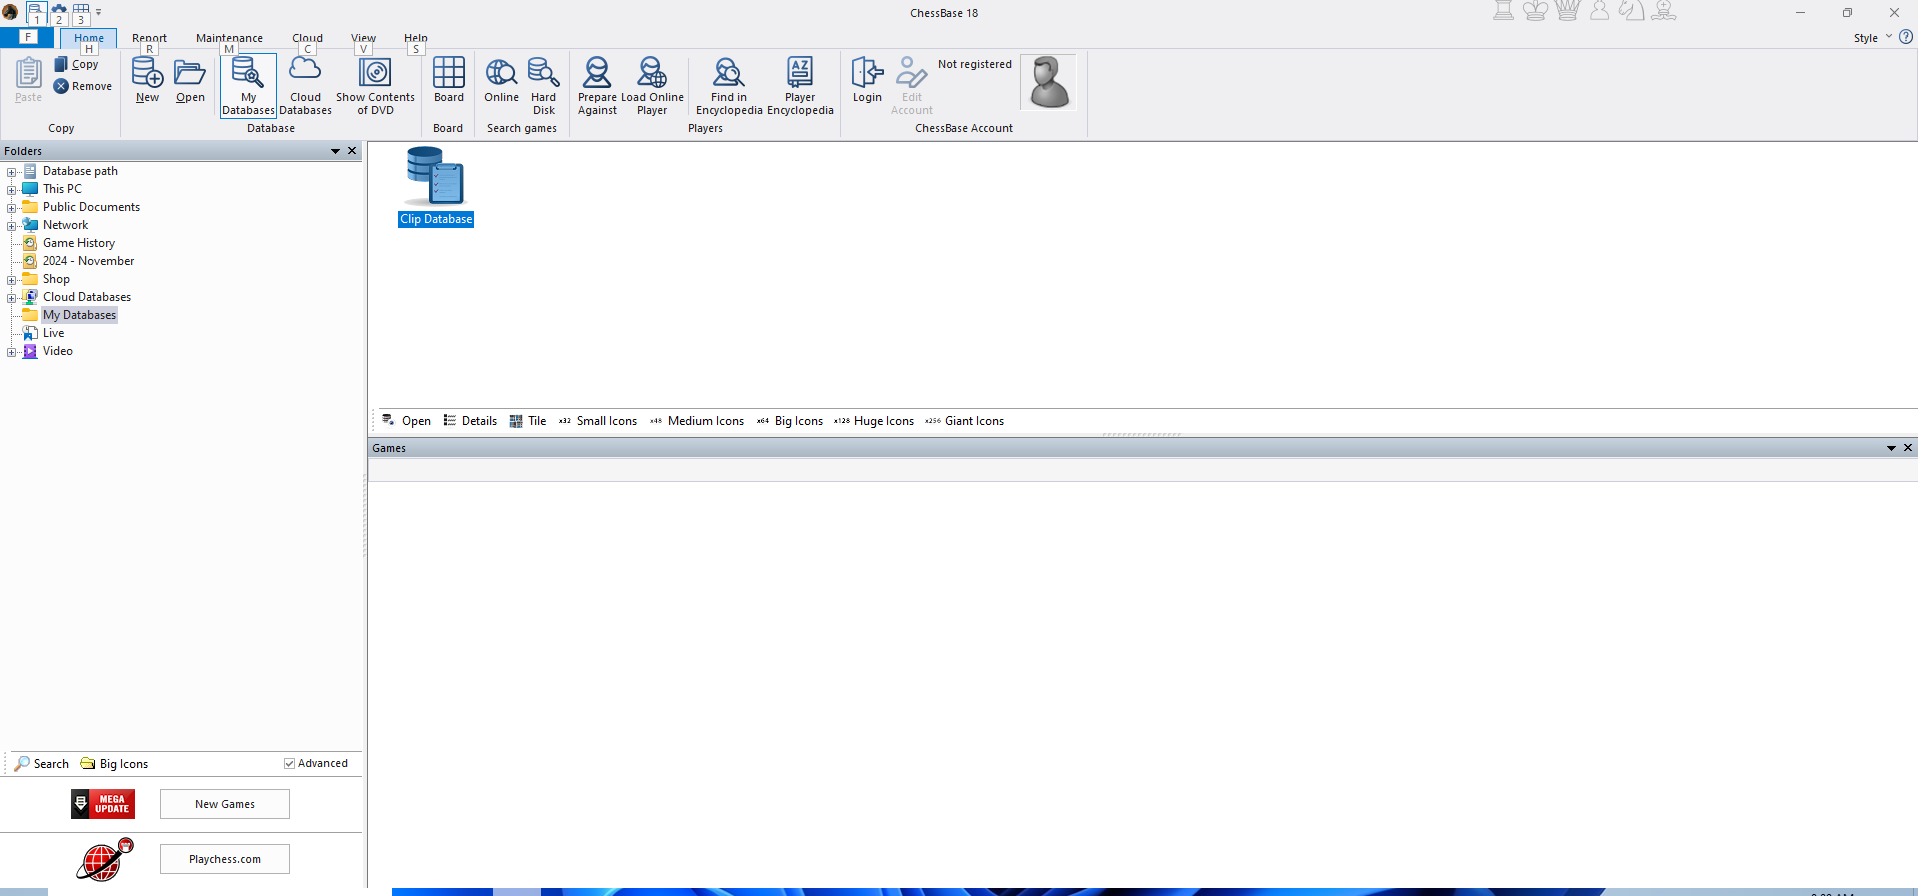Switch database view to Details
This screenshot has height=896, width=1918.
click(470, 421)
